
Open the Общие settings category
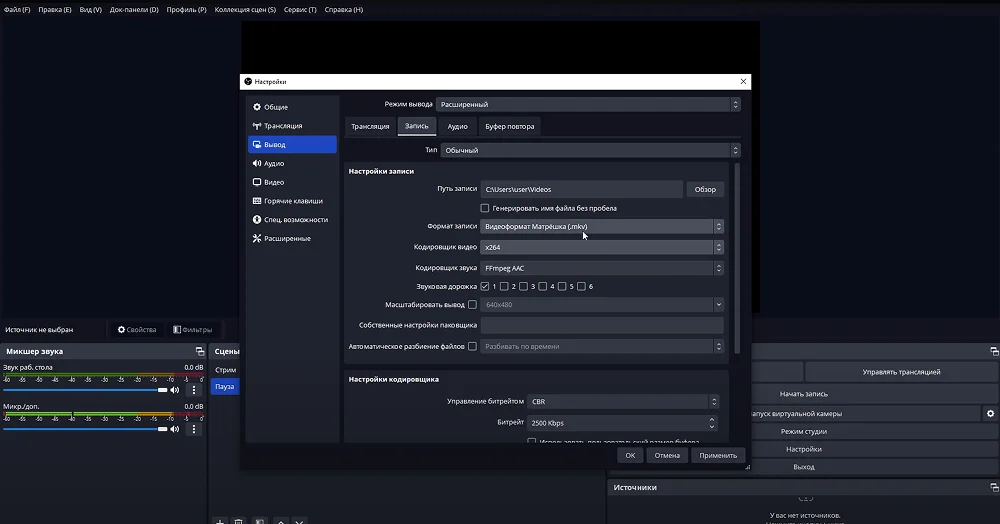(x=275, y=107)
